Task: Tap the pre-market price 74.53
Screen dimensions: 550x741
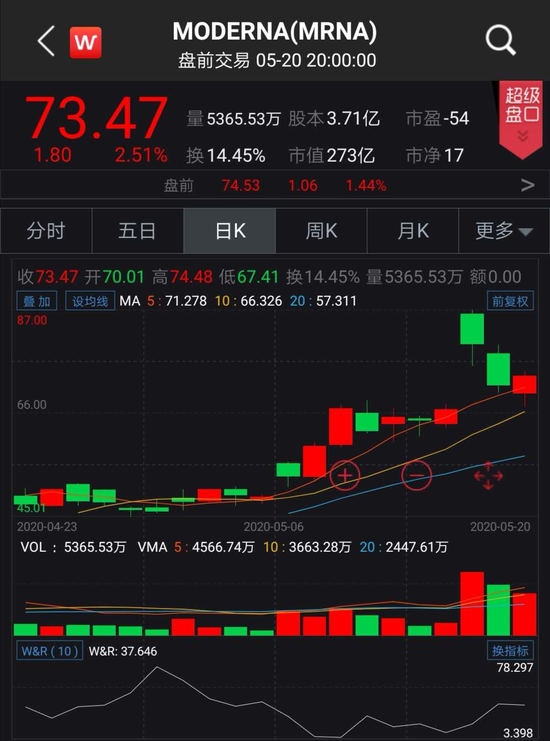Action: (241, 185)
